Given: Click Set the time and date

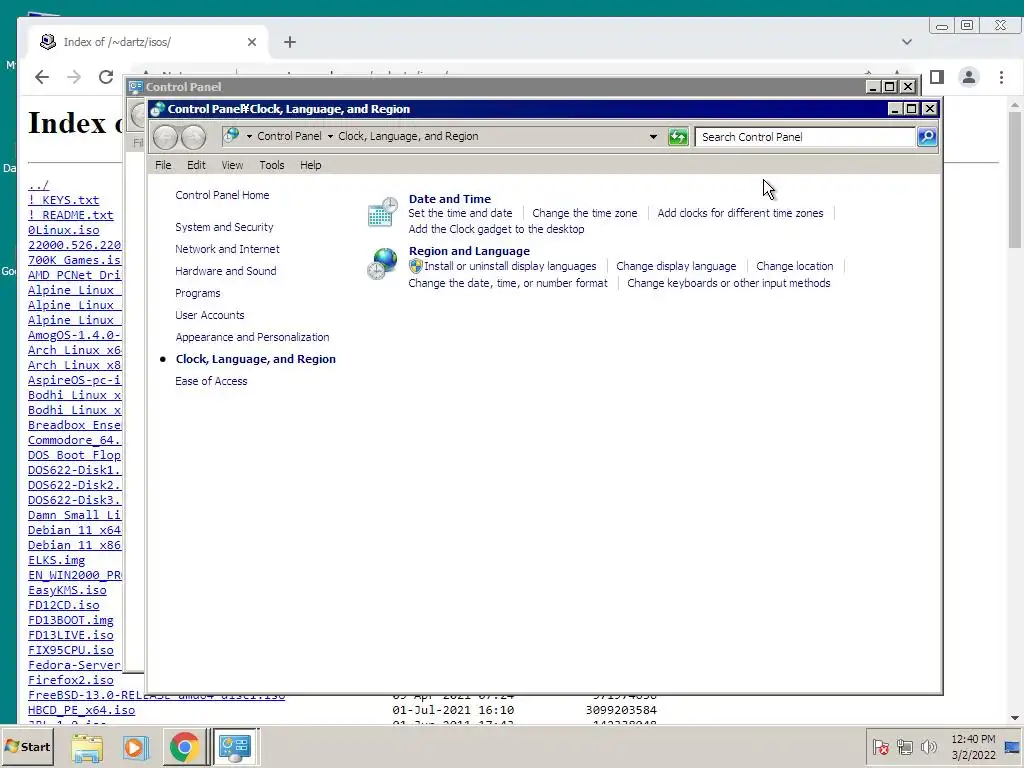Looking at the screenshot, I should (460, 213).
